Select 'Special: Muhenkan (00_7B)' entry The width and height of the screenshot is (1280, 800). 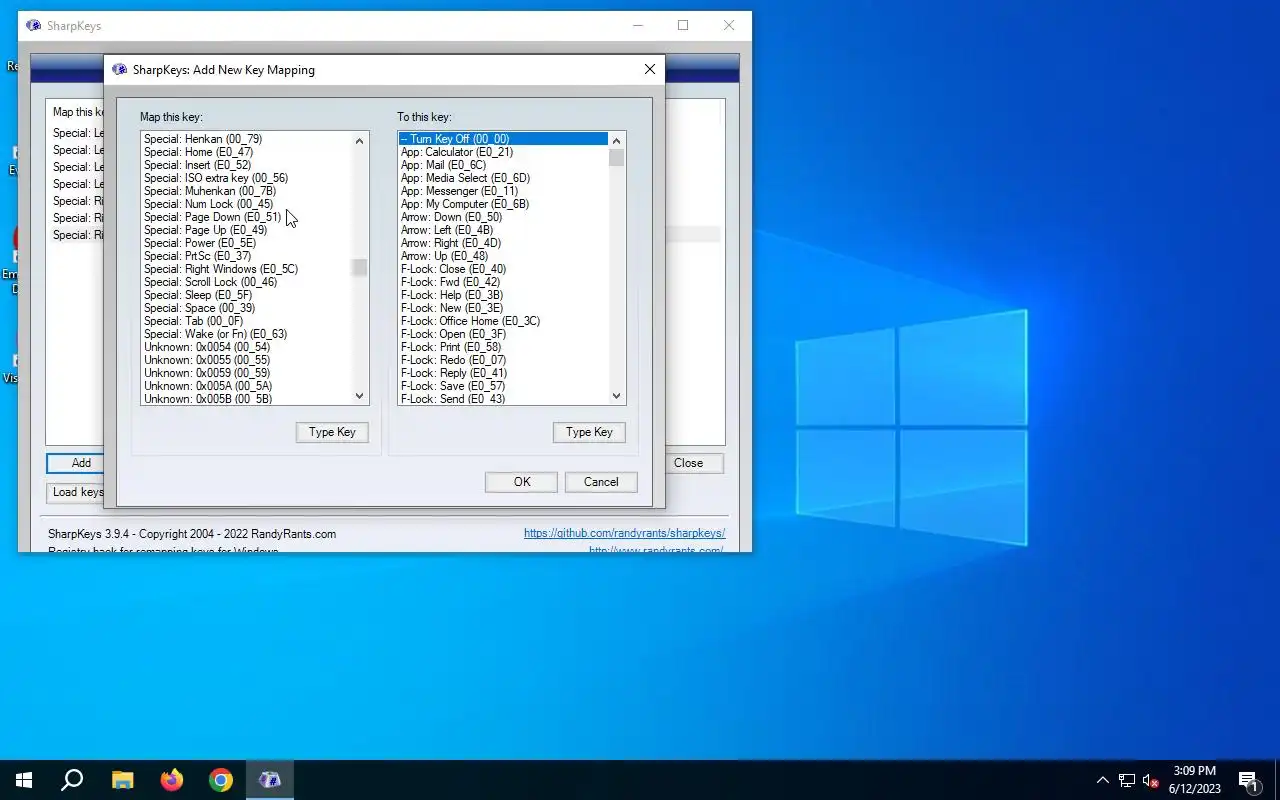(x=246, y=191)
